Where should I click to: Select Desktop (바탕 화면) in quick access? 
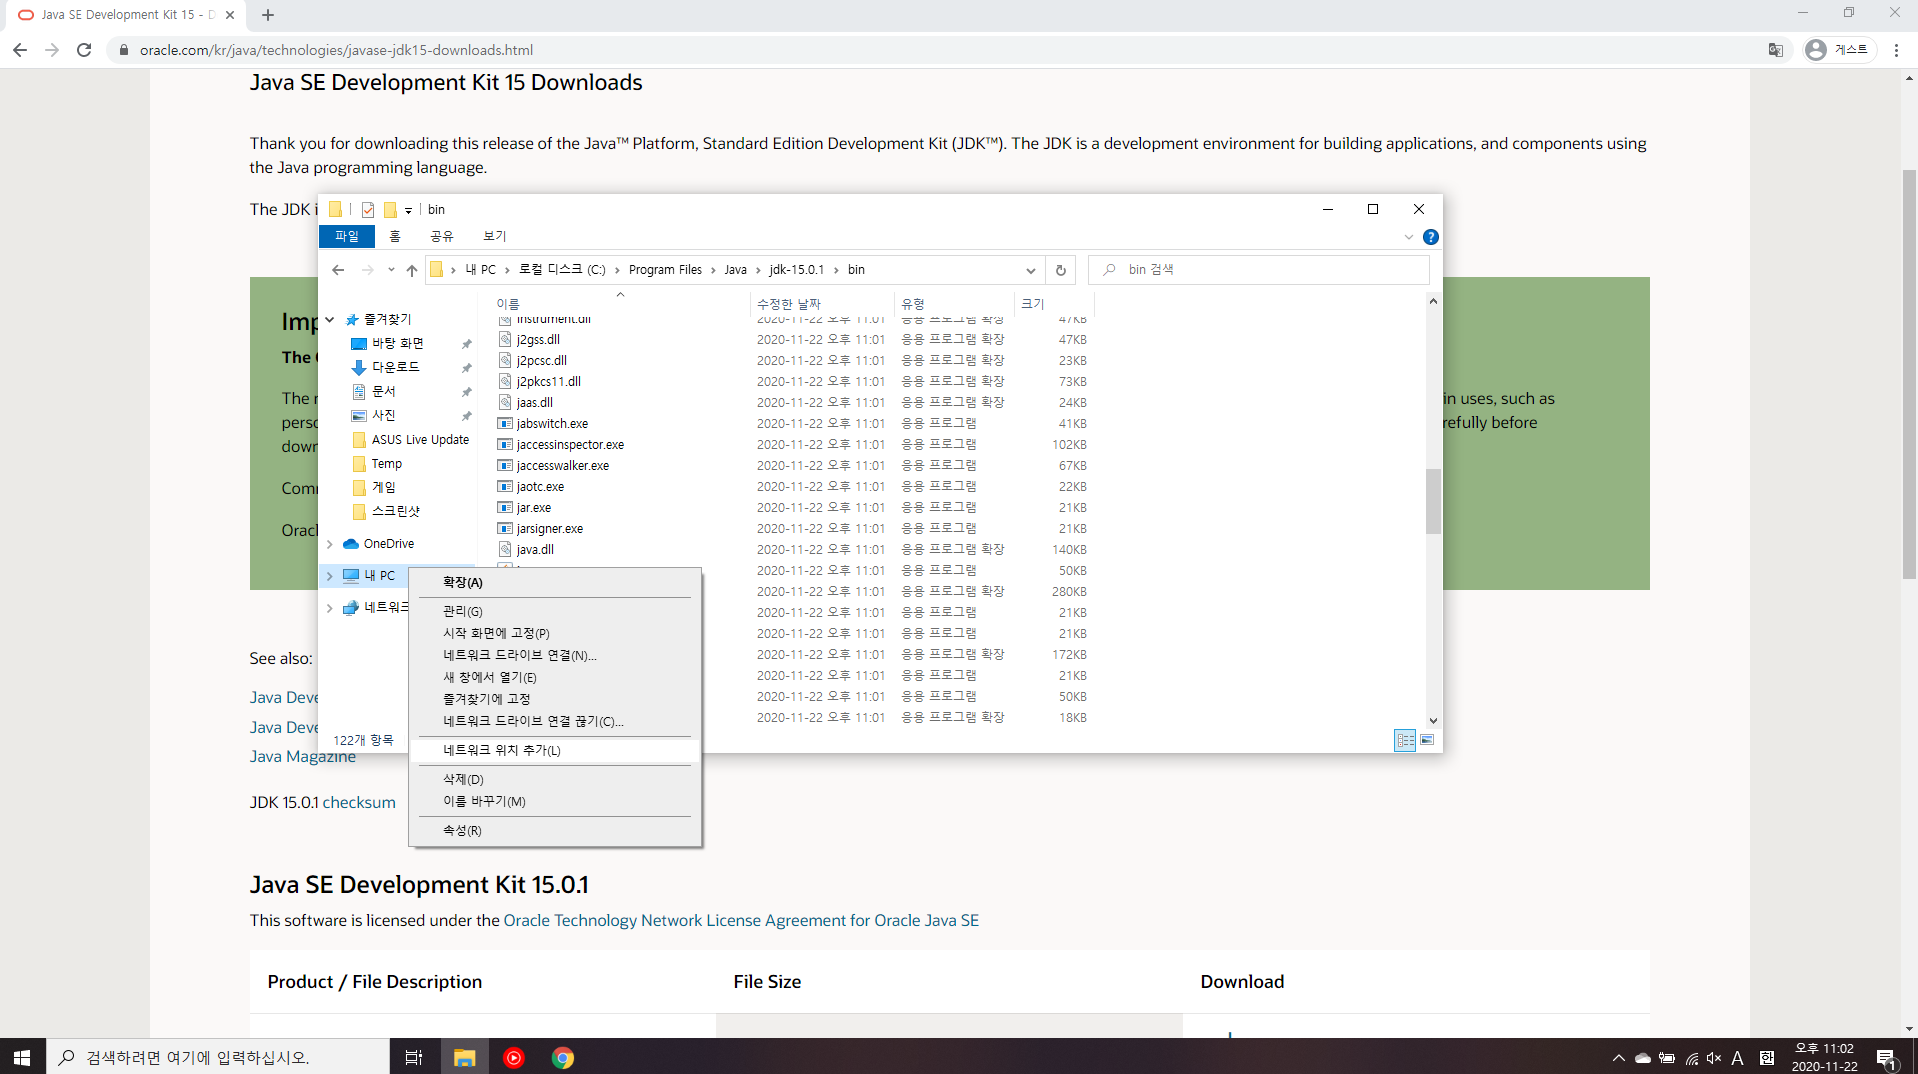tap(397, 343)
